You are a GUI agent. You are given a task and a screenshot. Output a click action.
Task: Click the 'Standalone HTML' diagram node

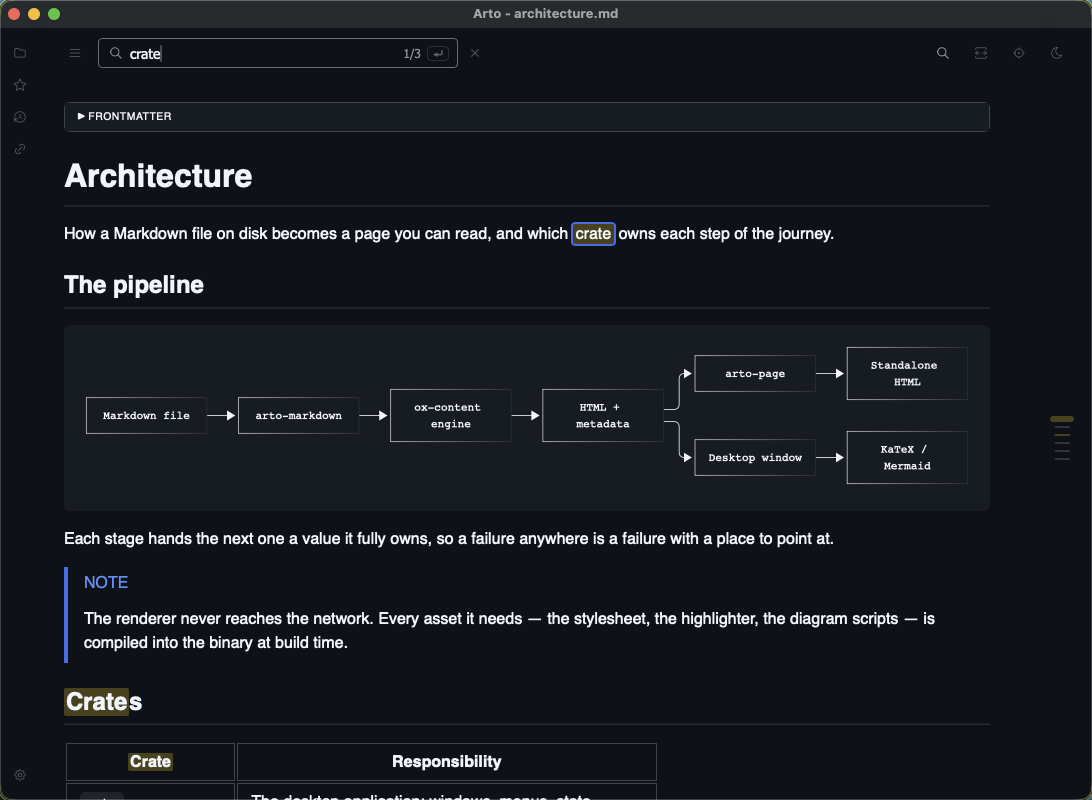[x=907, y=374]
